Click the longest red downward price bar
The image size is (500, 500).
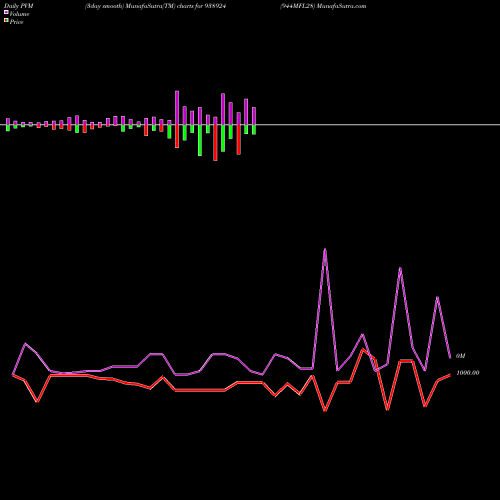[215, 143]
